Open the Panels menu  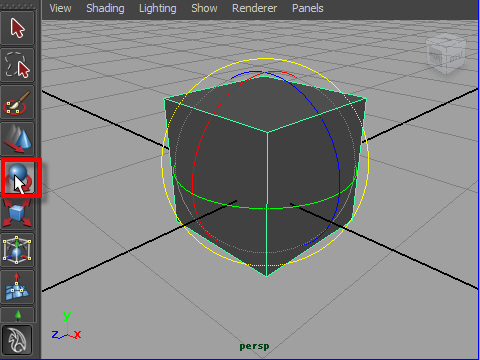[x=308, y=8]
